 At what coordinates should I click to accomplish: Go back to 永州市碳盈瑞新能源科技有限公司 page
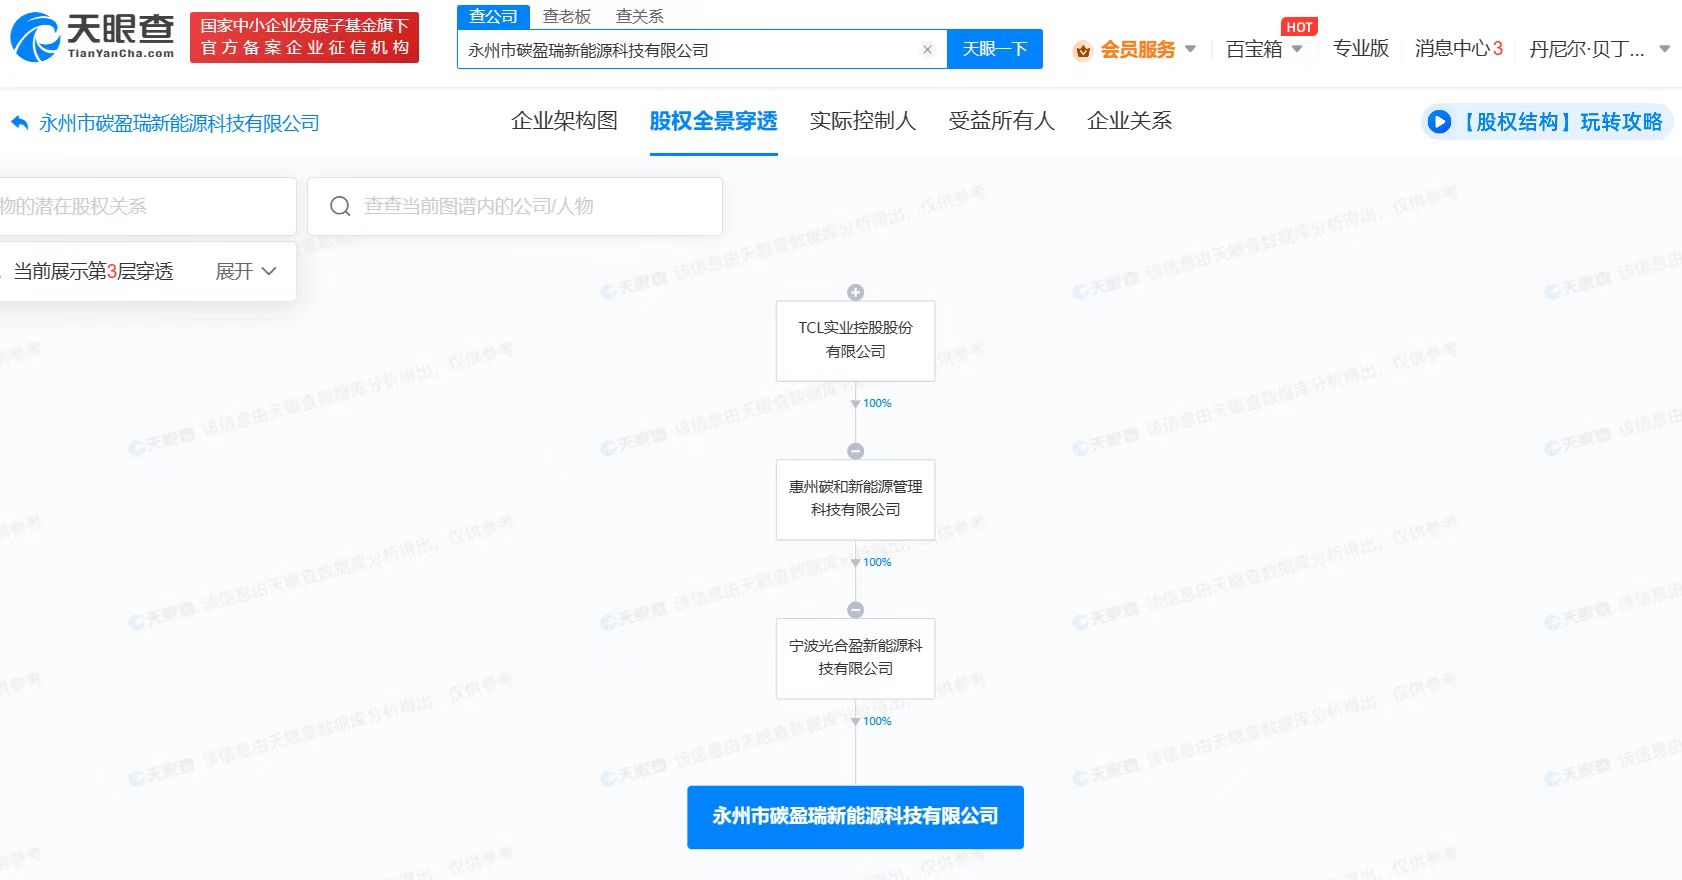pos(179,123)
